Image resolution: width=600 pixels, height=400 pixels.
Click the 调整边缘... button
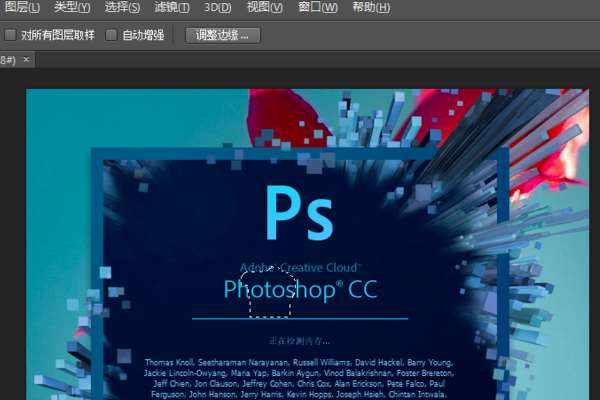(x=223, y=35)
